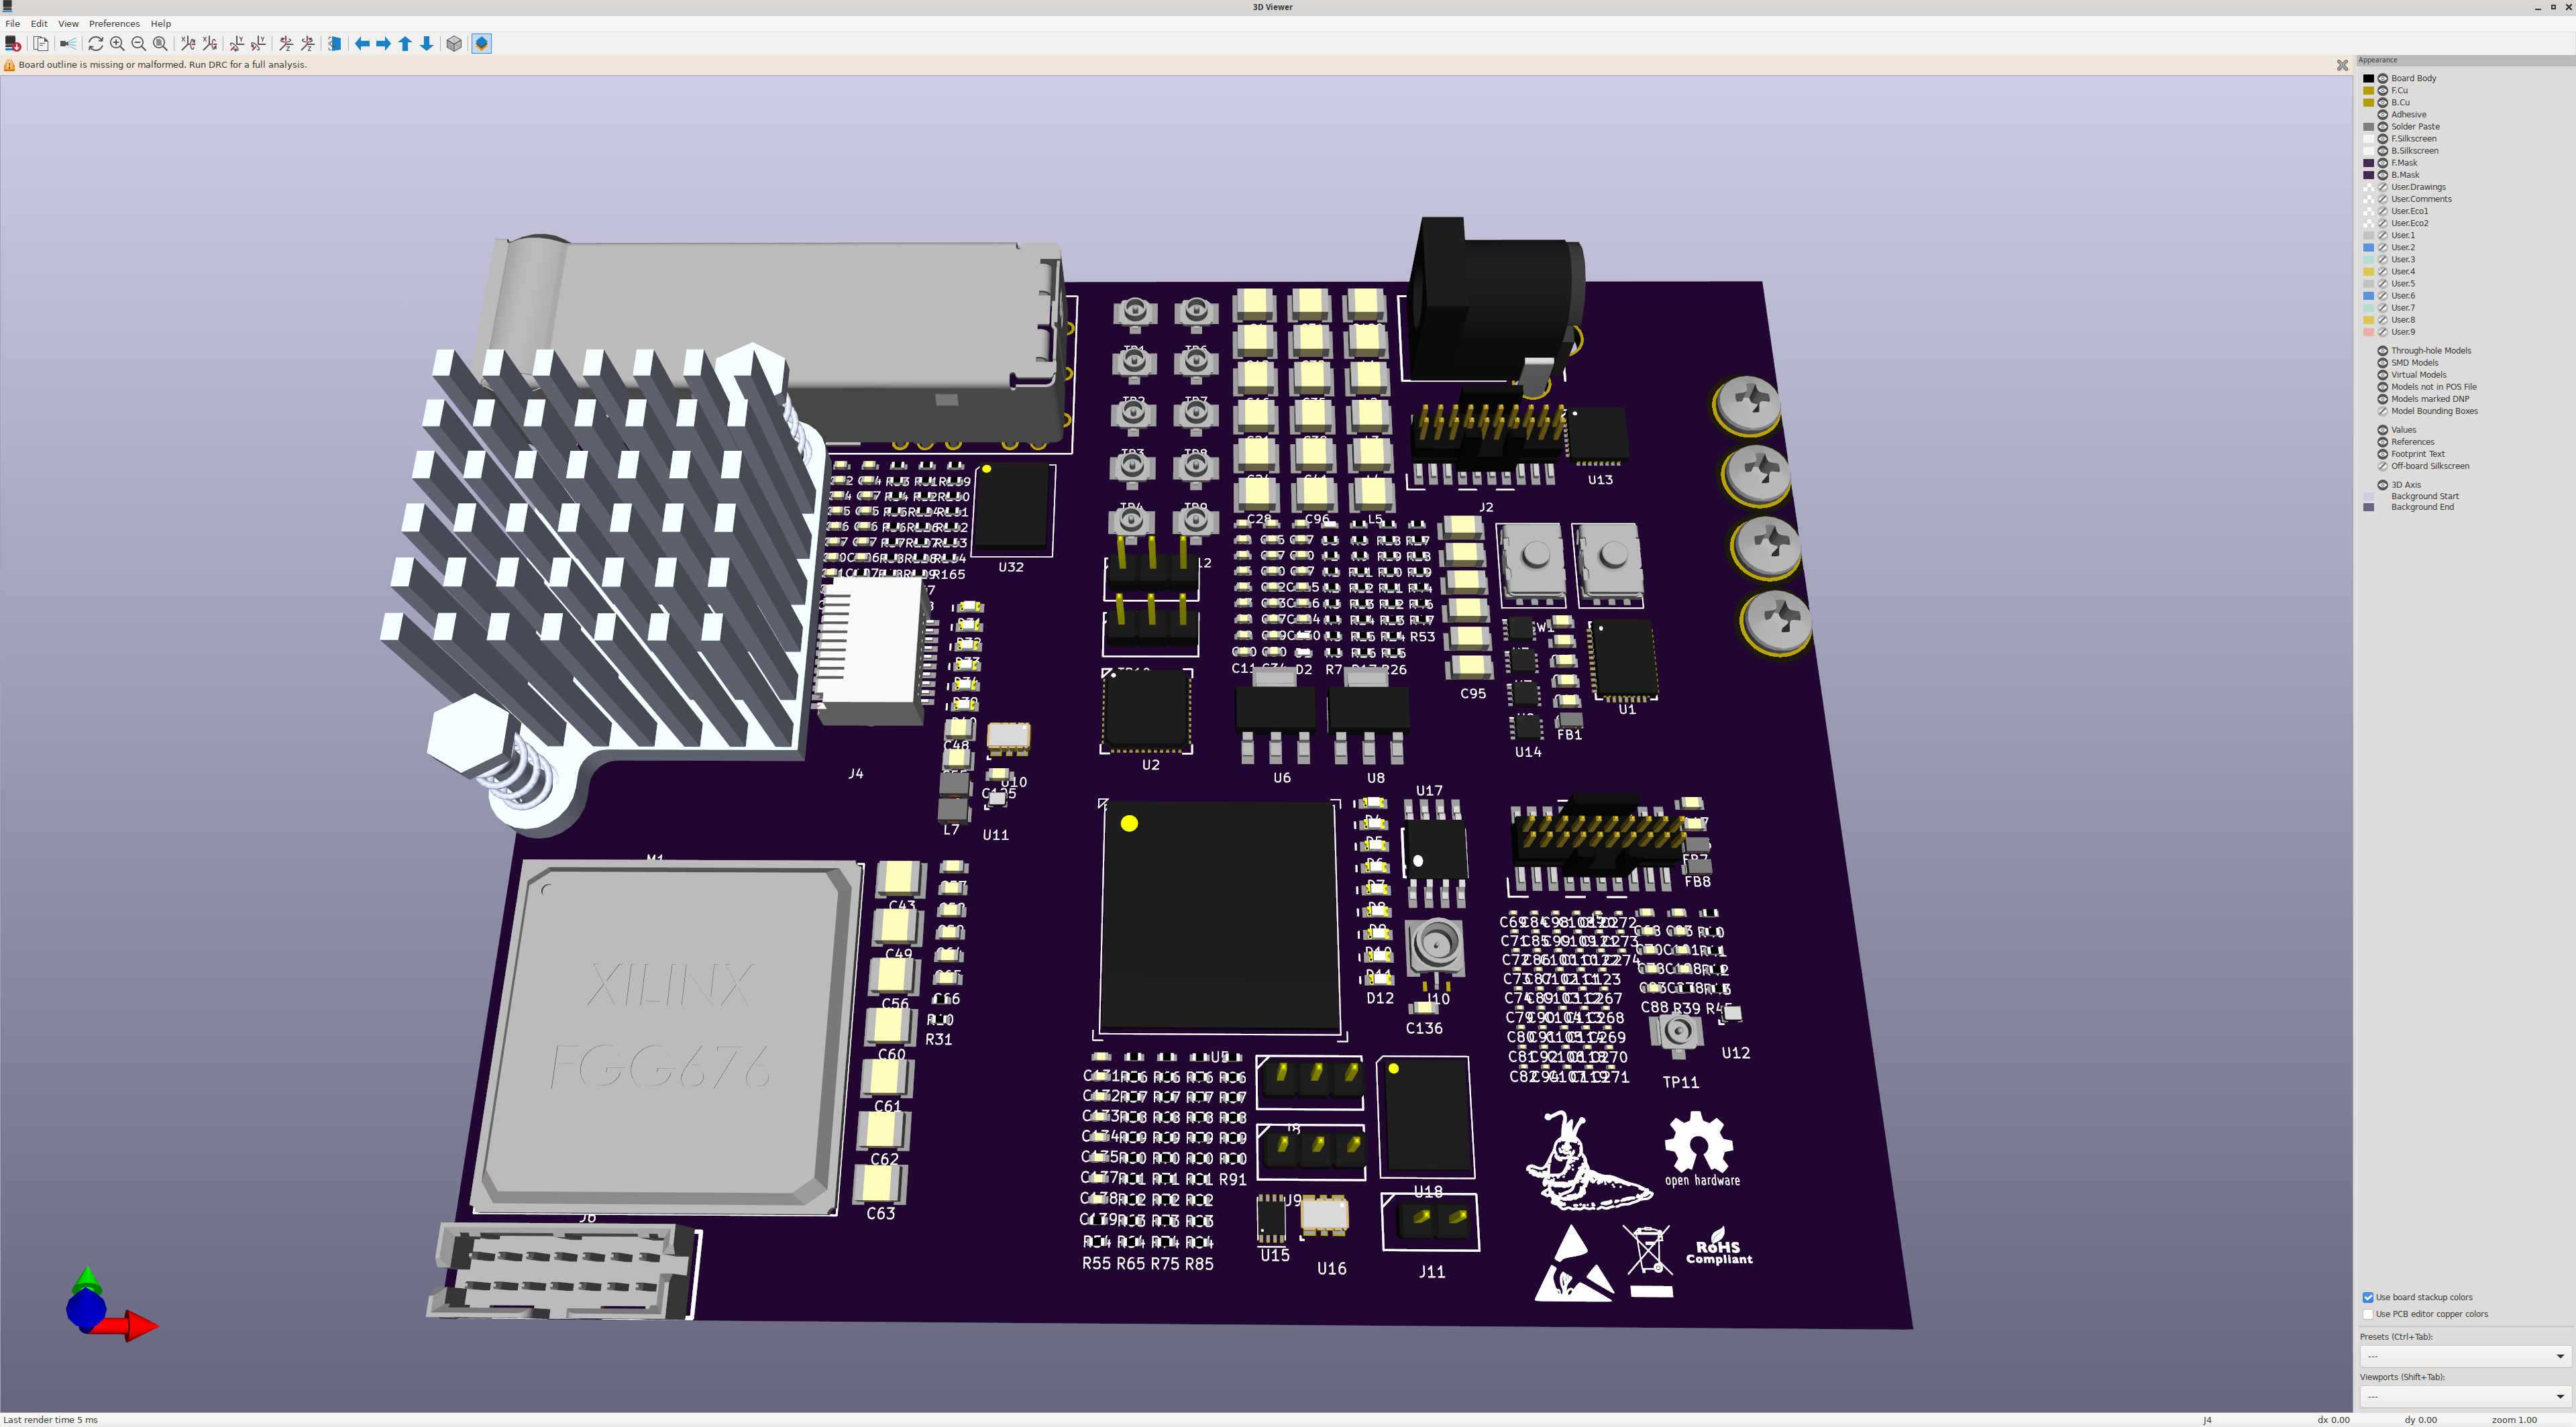Zoom in using the toolbar magnifier
This screenshot has width=2576, height=1427.
[x=117, y=44]
